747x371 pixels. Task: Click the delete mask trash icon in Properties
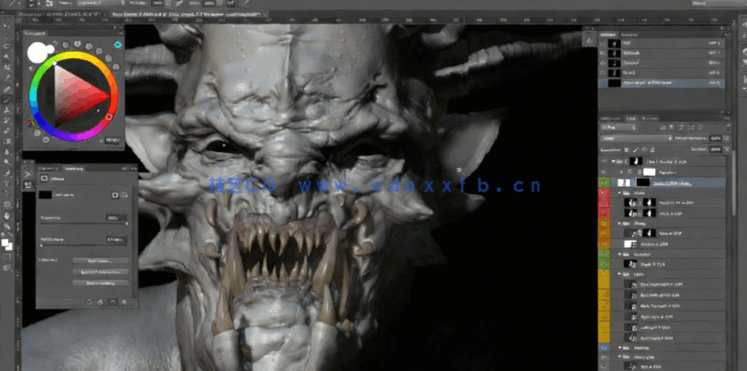tap(124, 301)
